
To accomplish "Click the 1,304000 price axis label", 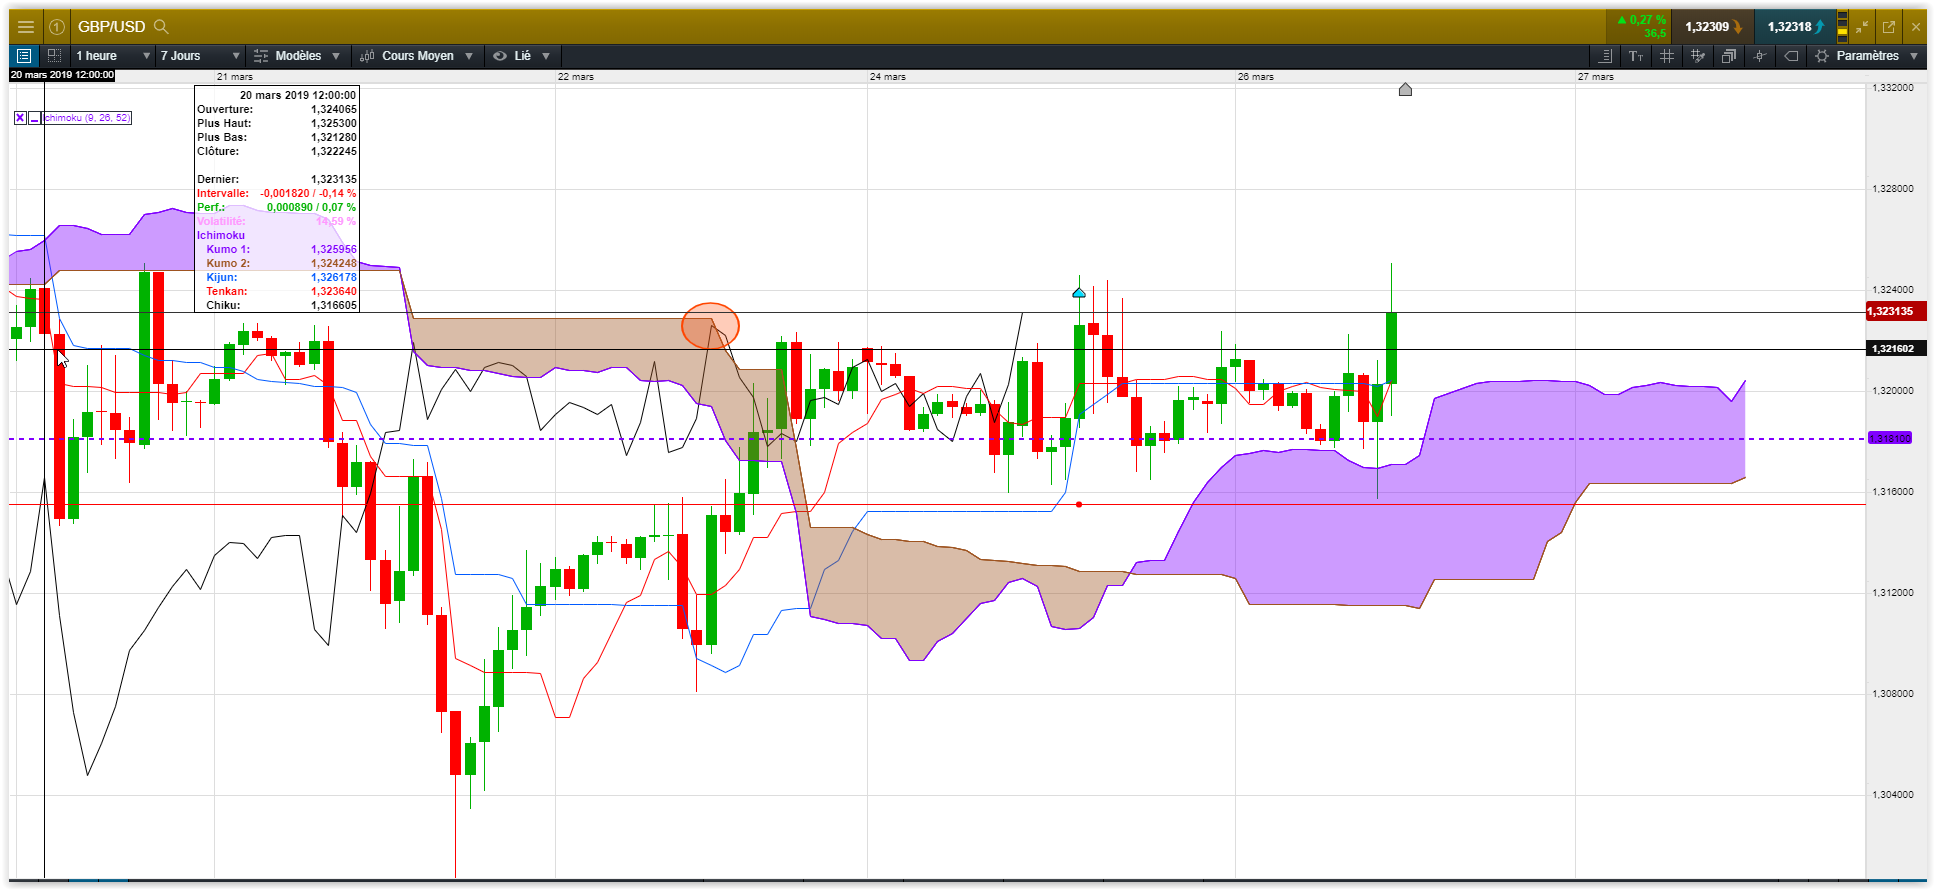I will click(1893, 795).
